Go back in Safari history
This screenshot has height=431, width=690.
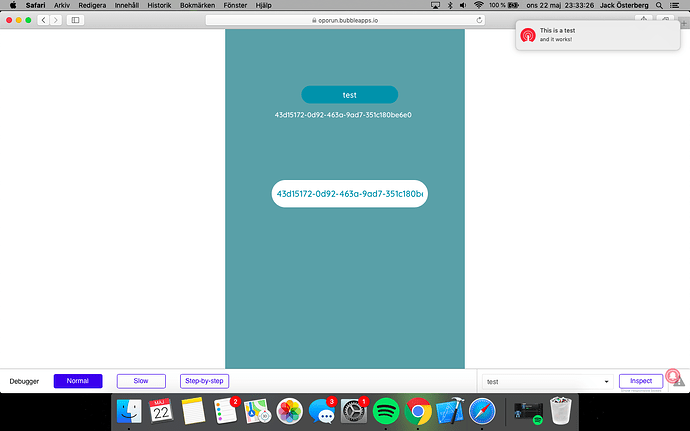43,20
